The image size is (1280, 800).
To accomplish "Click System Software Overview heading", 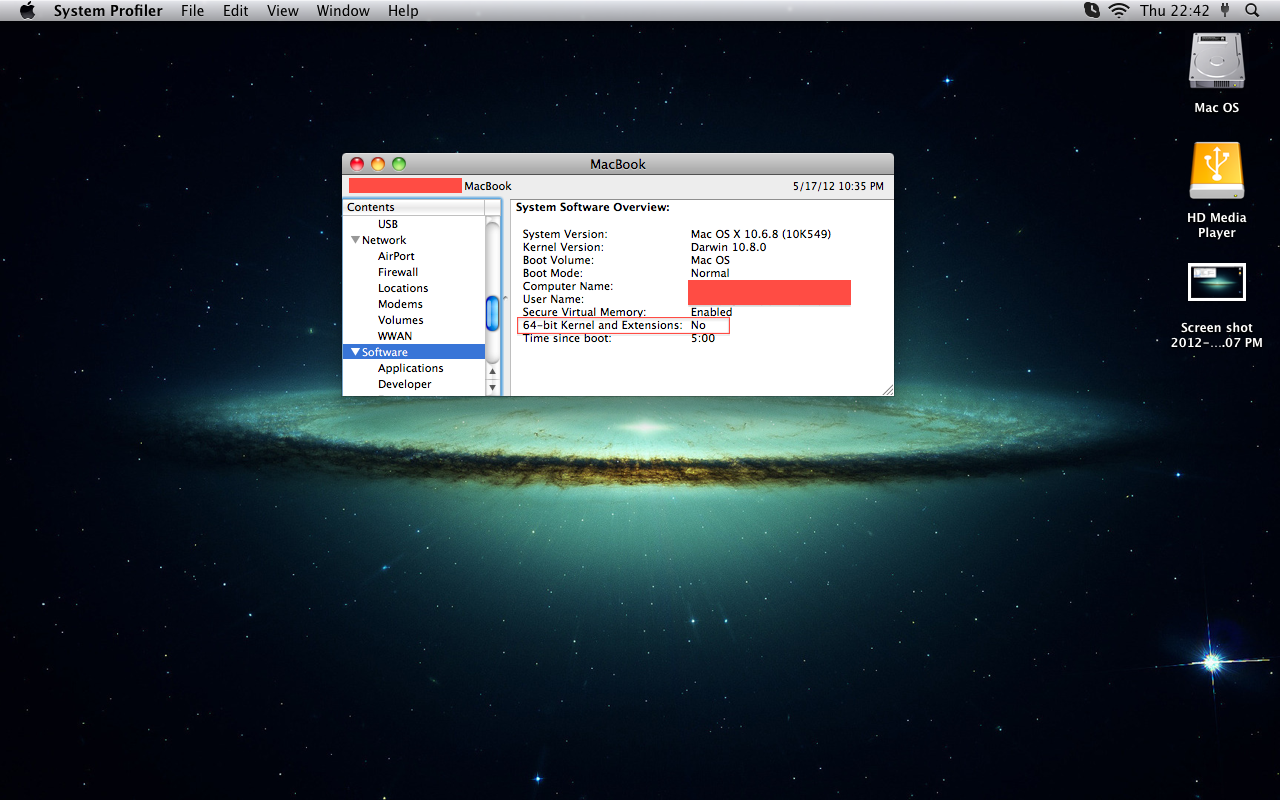I will (593, 207).
